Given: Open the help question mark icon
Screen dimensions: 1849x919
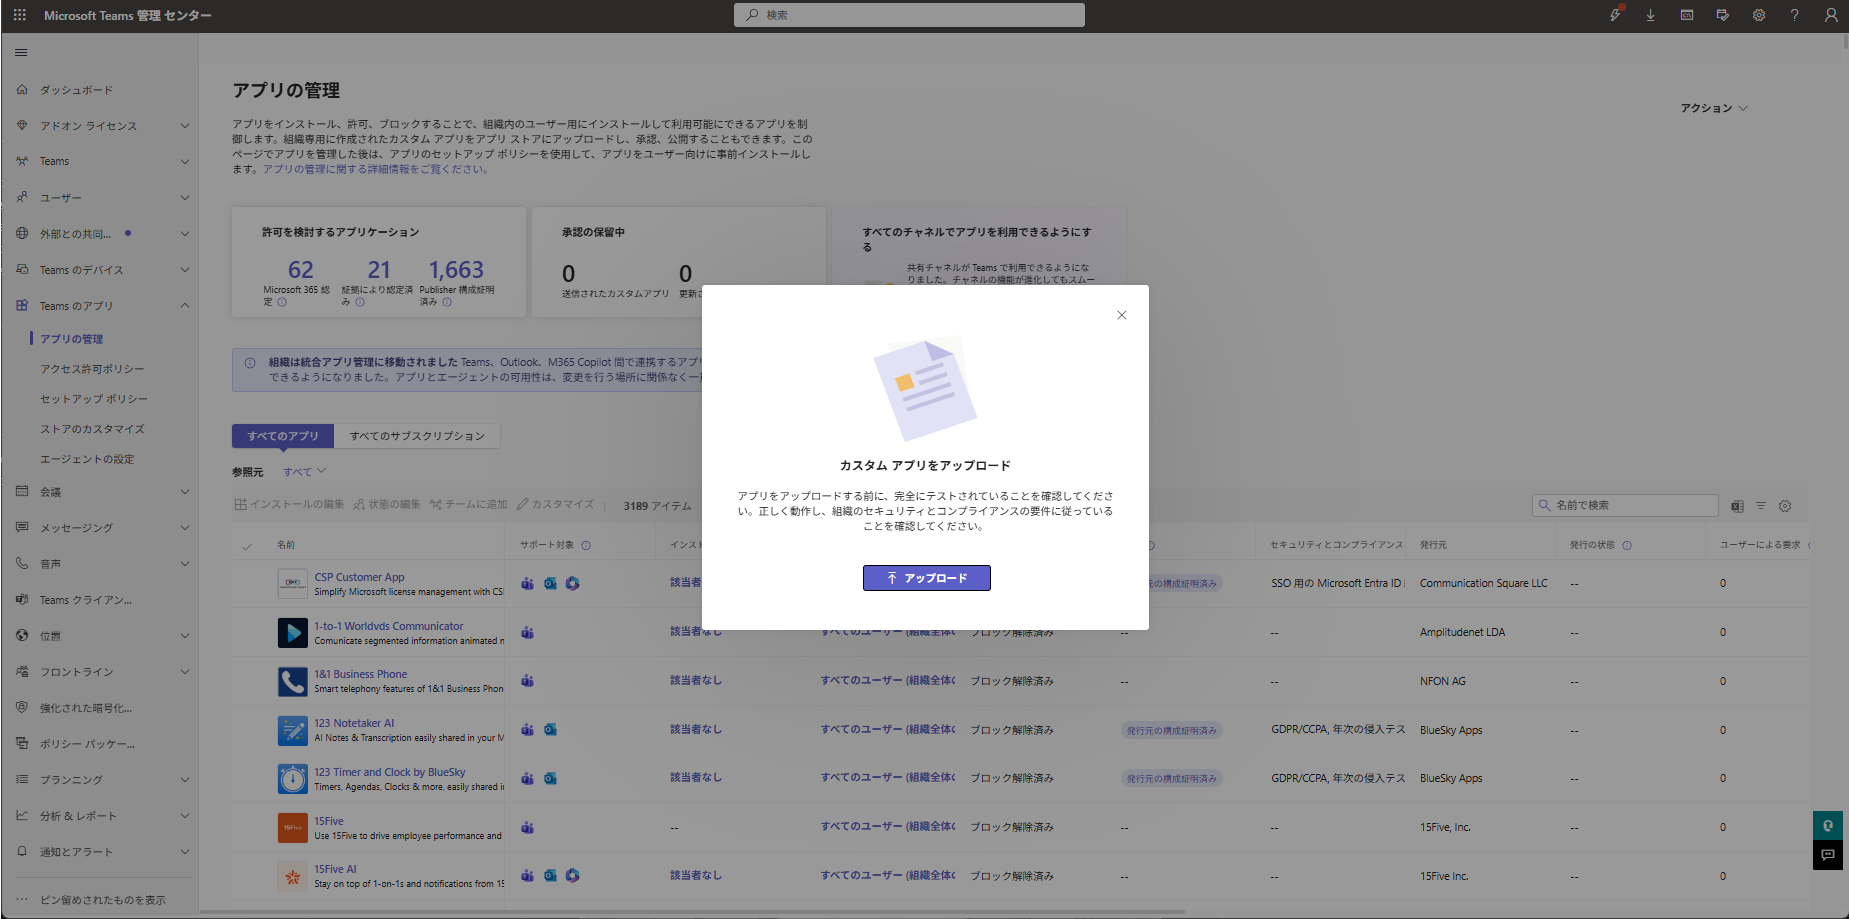Looking at the screenshot, I should coord(1795,15).
